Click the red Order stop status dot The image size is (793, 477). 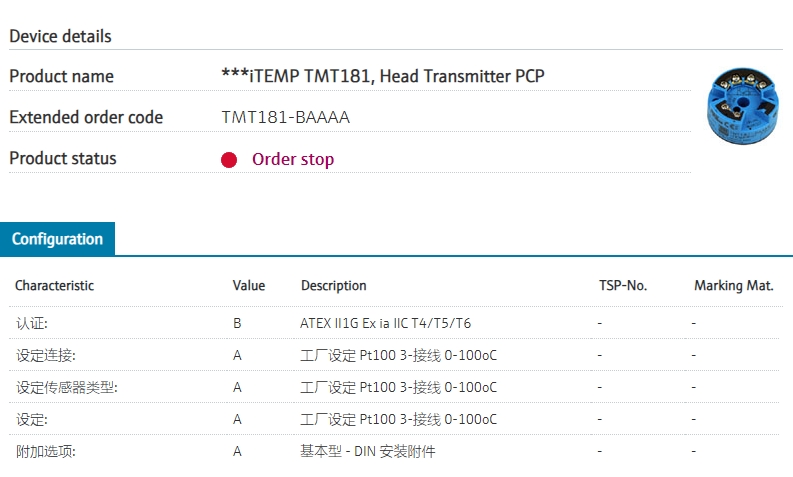[x=229, y=159]
